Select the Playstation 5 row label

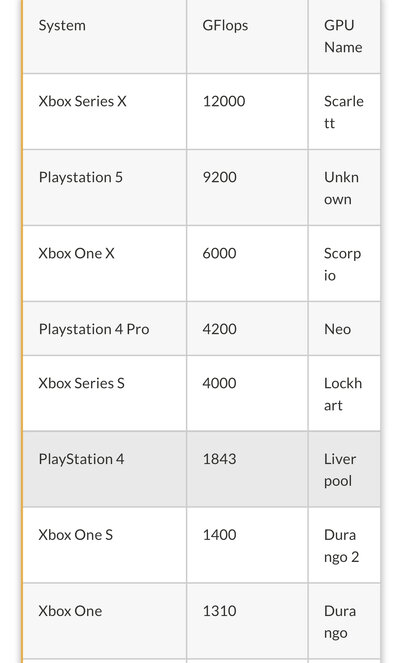coord(81,178)
